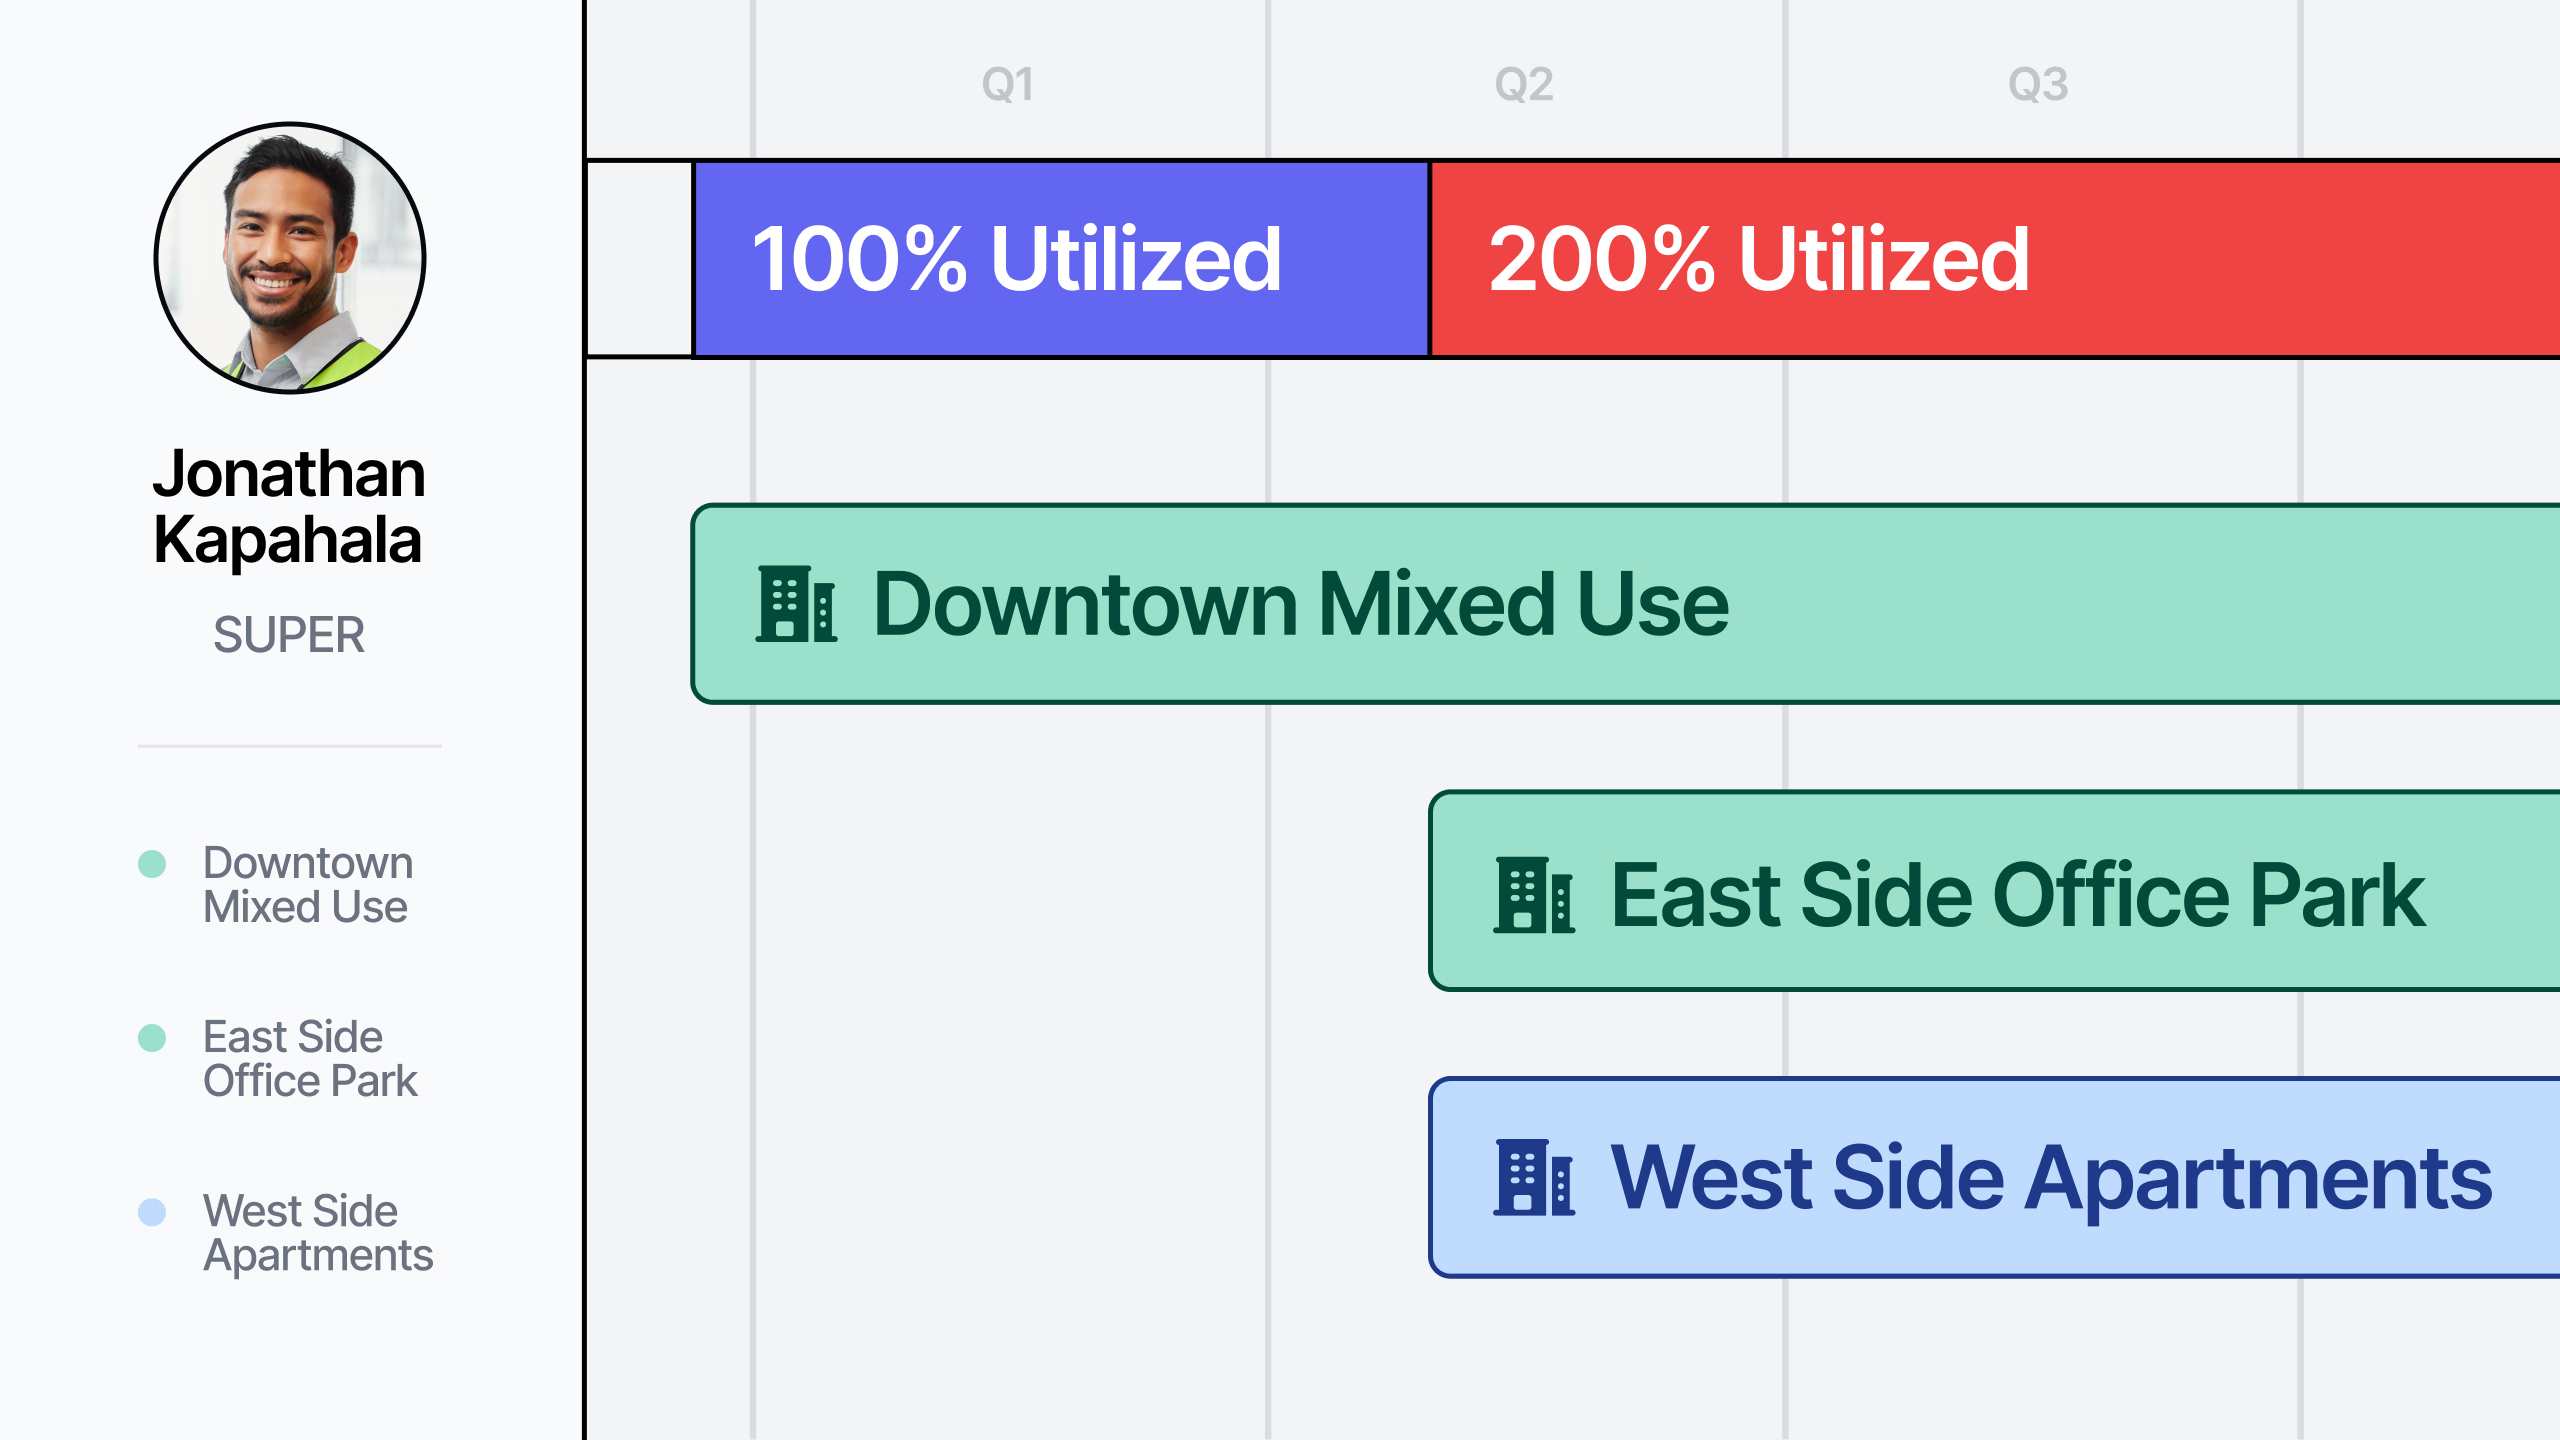Click Downtown Mixed Use in sidebar legend
Image resolution: width=2560 pixels, height=1440 pixels.
308,885
